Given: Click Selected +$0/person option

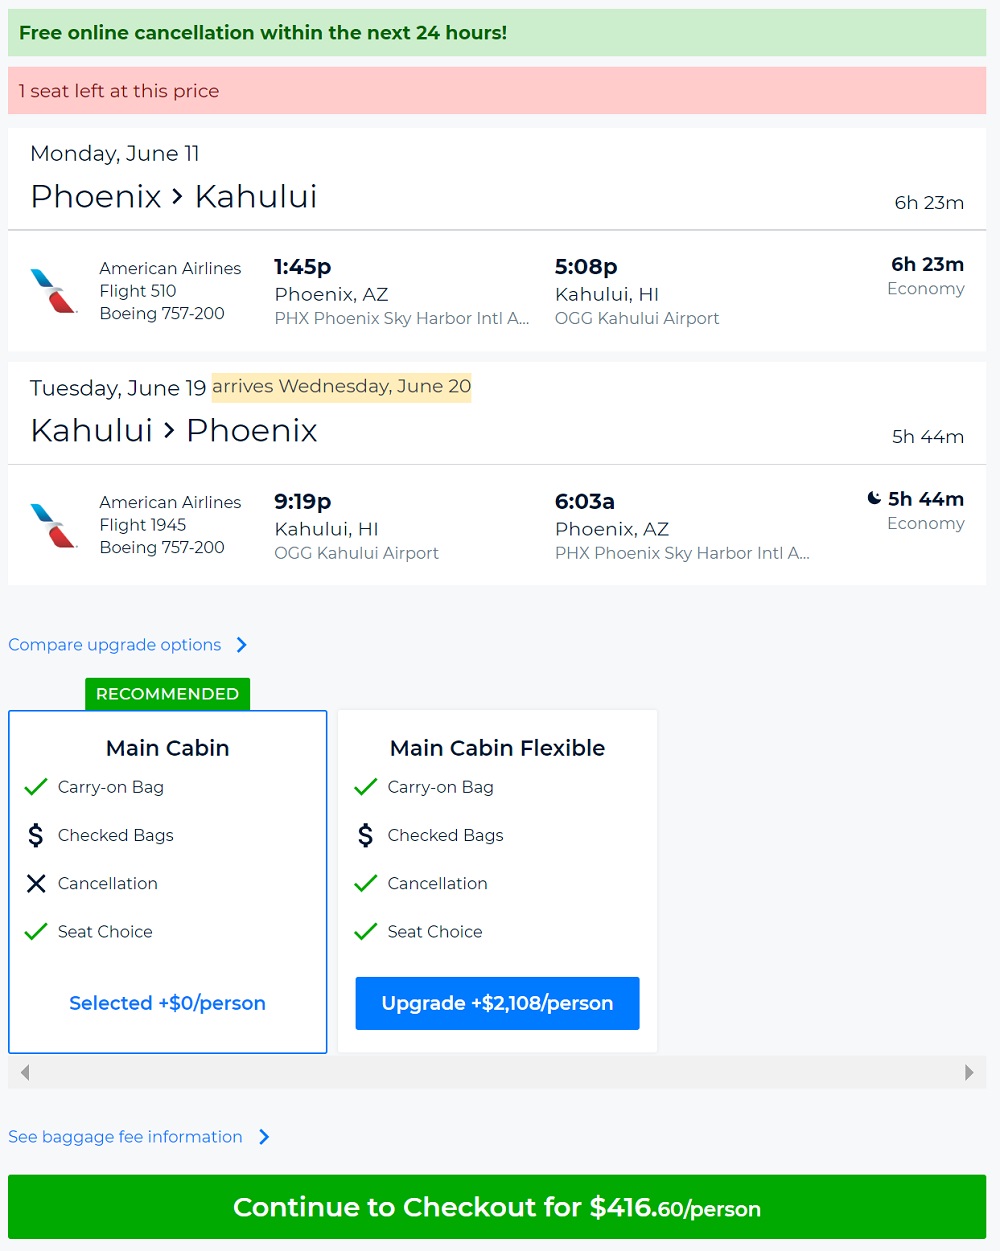Looking at the screenshot, I should [x=167, y=1003].
